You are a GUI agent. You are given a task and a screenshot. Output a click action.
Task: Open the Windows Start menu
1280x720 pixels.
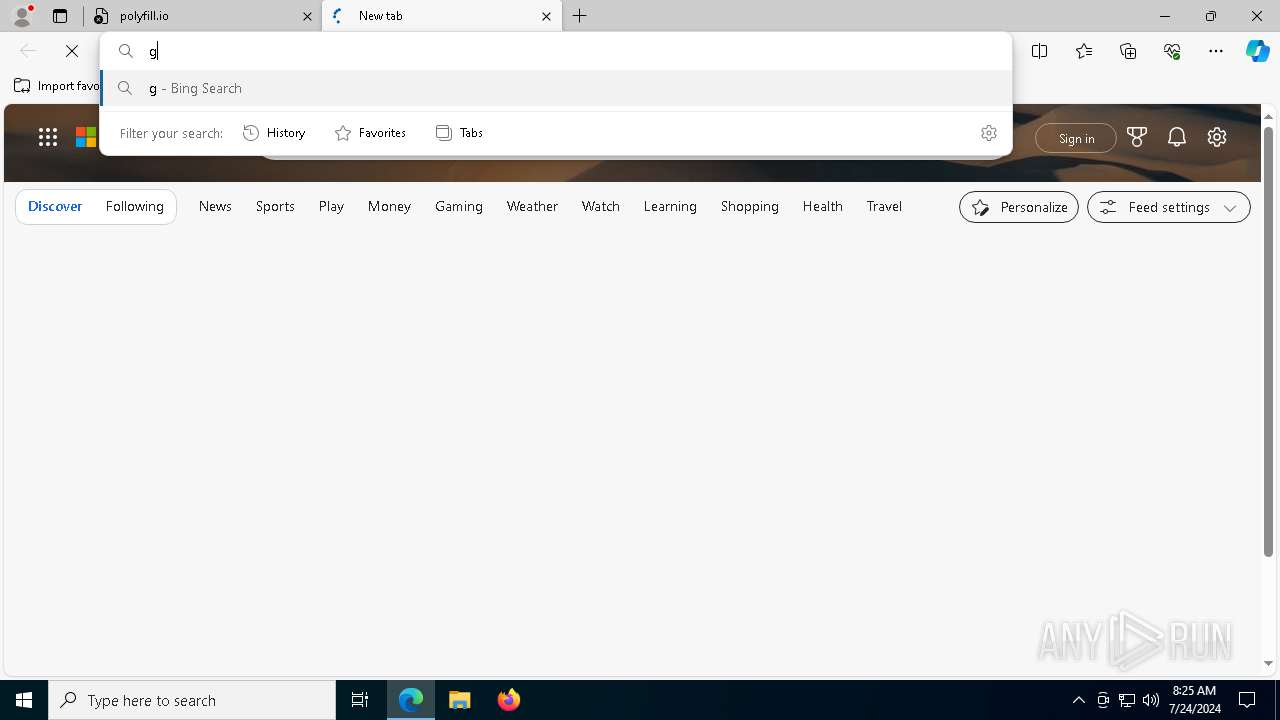pyautogui.click(x=24, y=700)
